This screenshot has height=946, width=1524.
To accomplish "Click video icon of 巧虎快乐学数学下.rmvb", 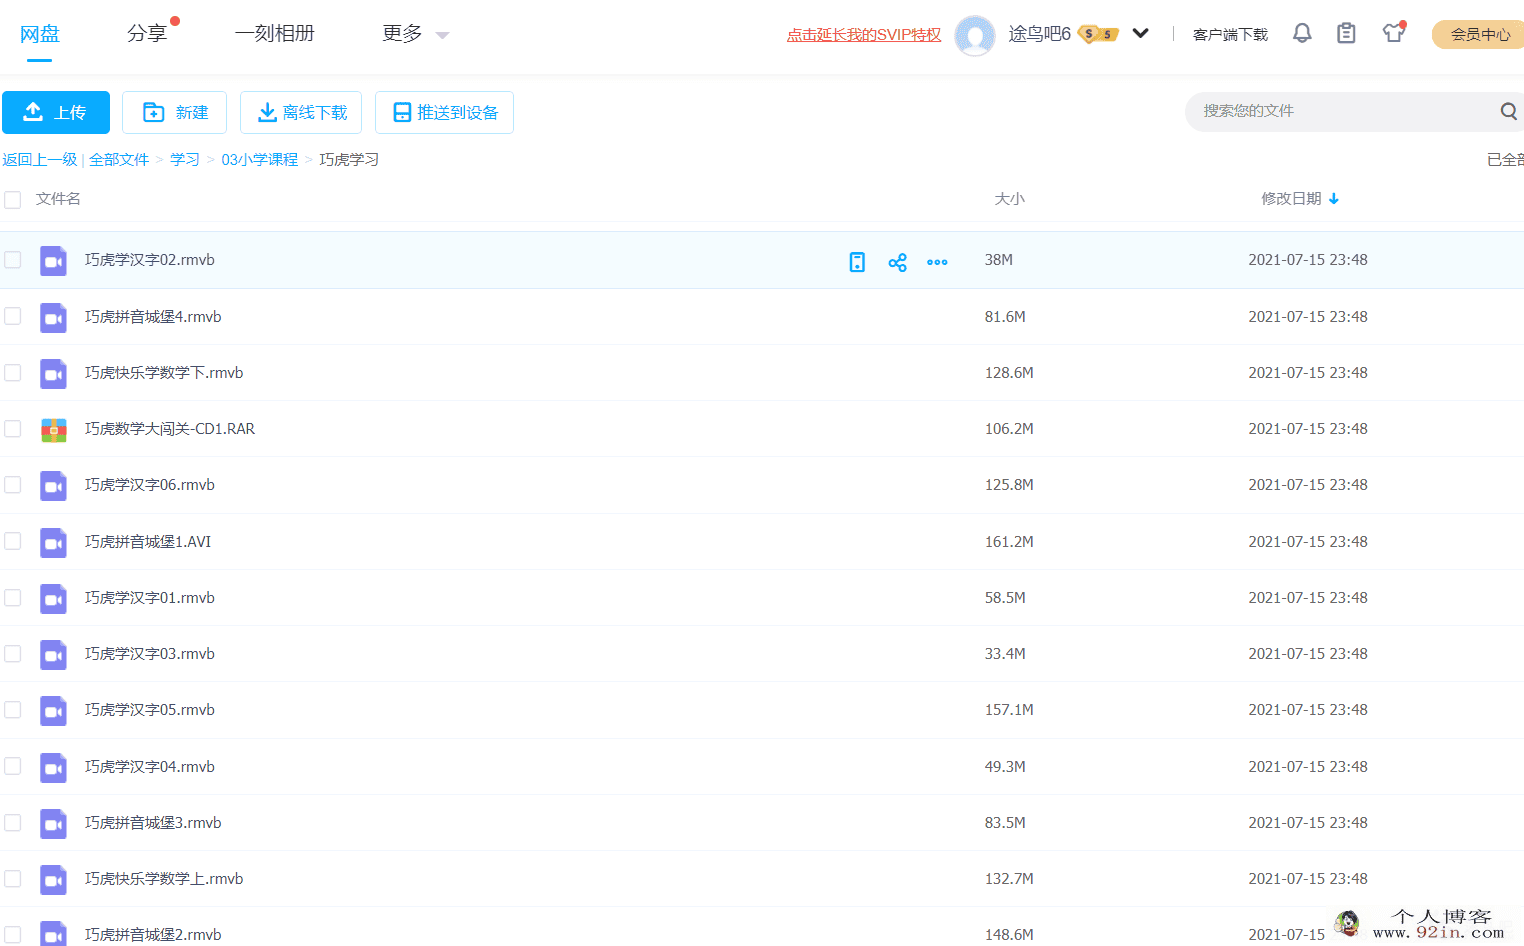I will click(x=53, y=374).
